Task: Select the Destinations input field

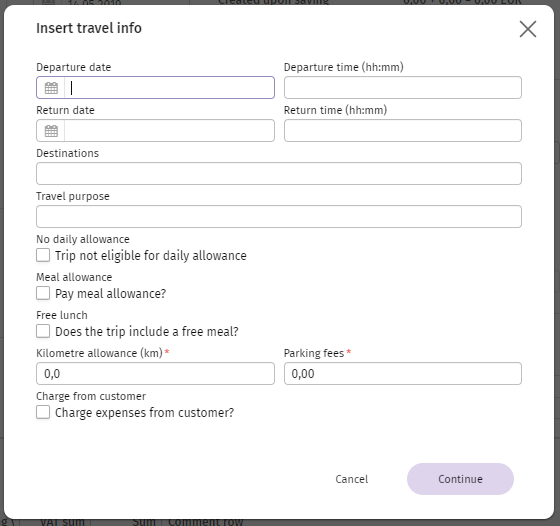Action: coord(279,174)
